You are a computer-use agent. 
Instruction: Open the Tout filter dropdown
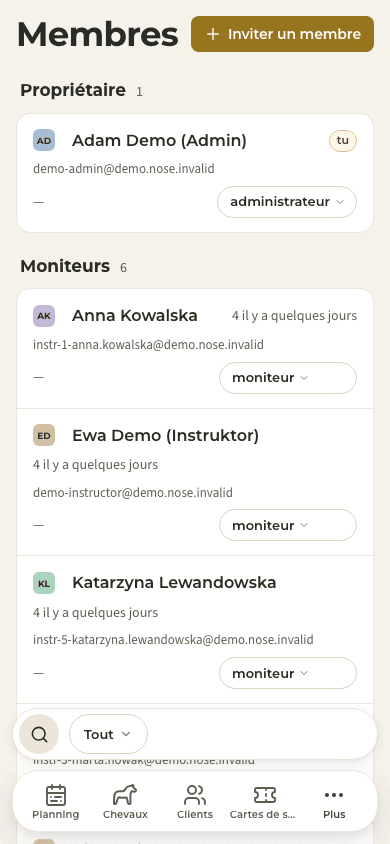pos(108,734)
